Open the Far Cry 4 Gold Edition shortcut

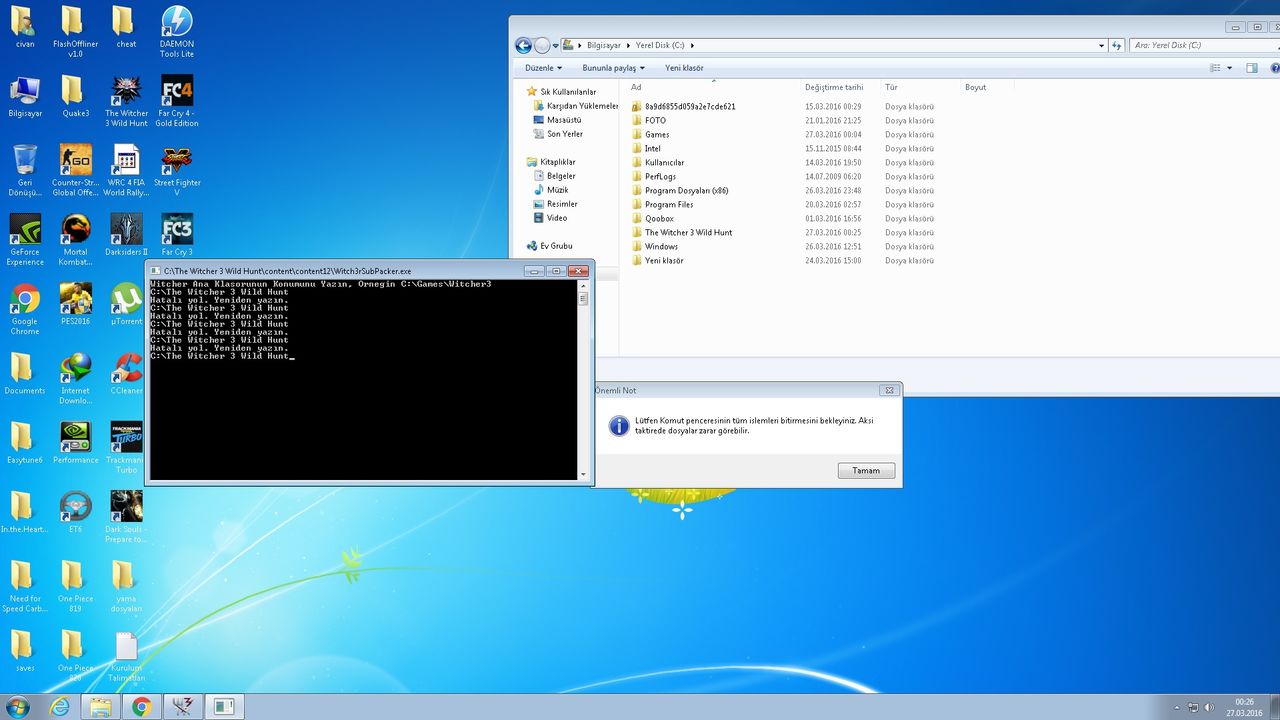177,101
